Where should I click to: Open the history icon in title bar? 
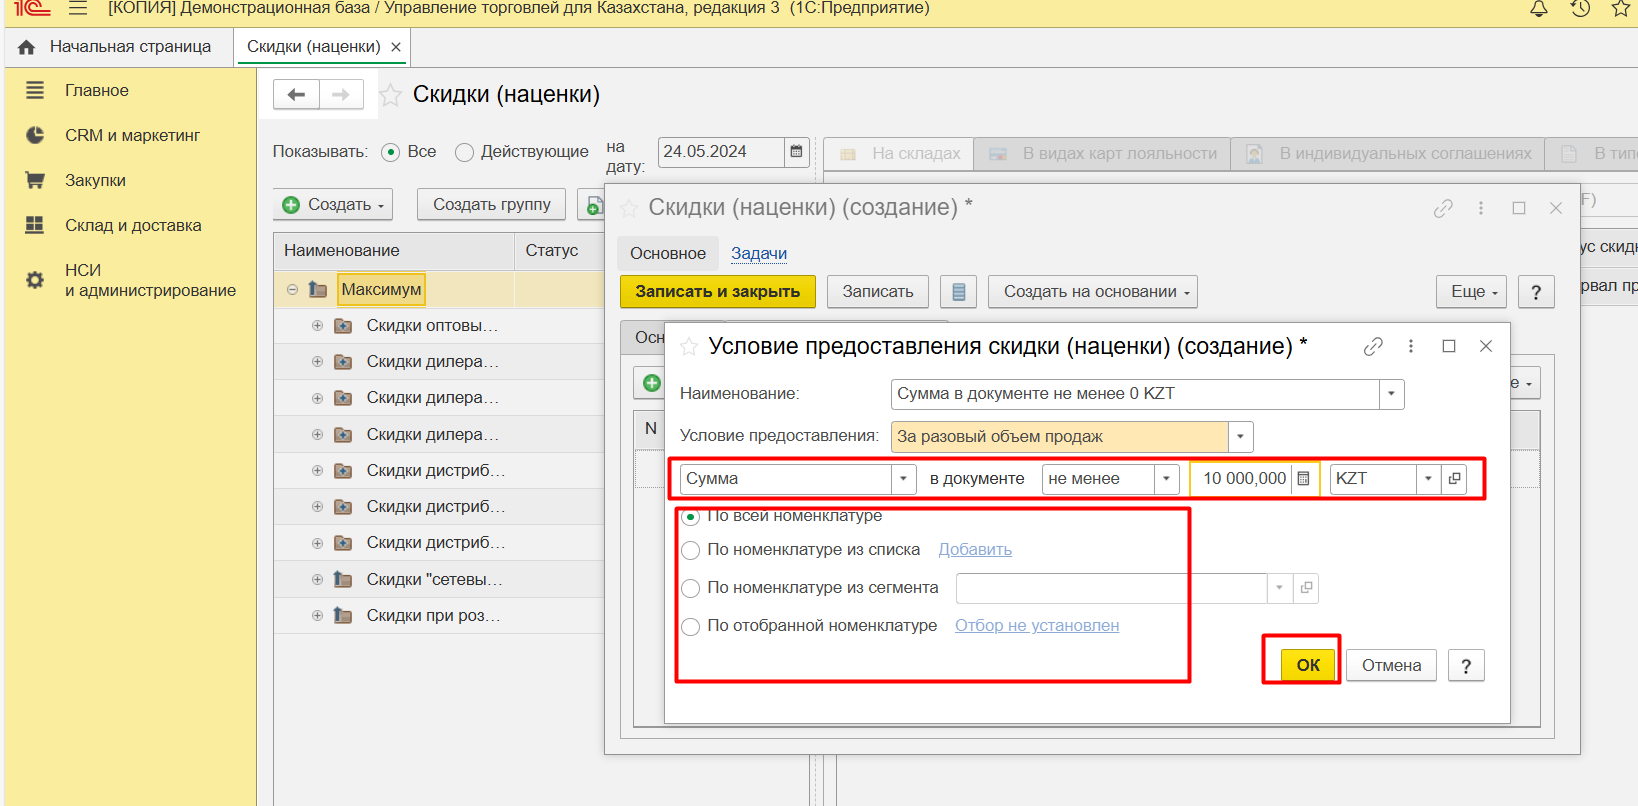pyautogui.click(x=1580, y=9)
